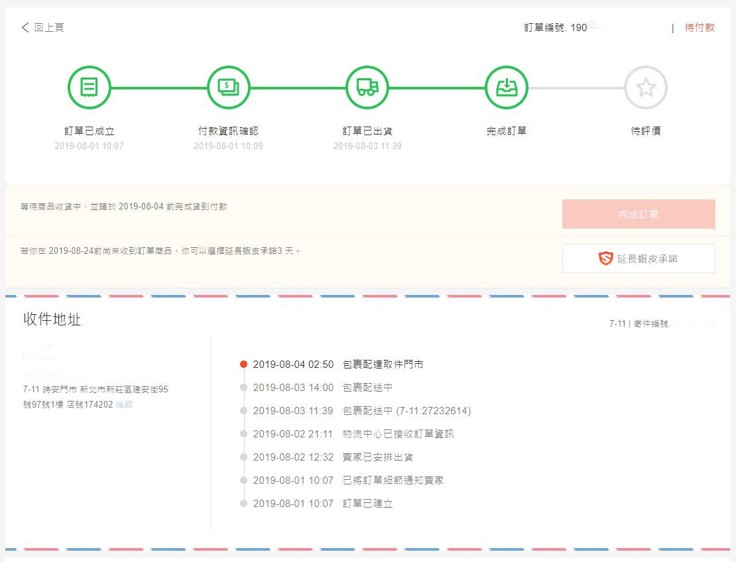Click the red latest-status timeline dot
The image size is (736, 562).
pos(243,364)
